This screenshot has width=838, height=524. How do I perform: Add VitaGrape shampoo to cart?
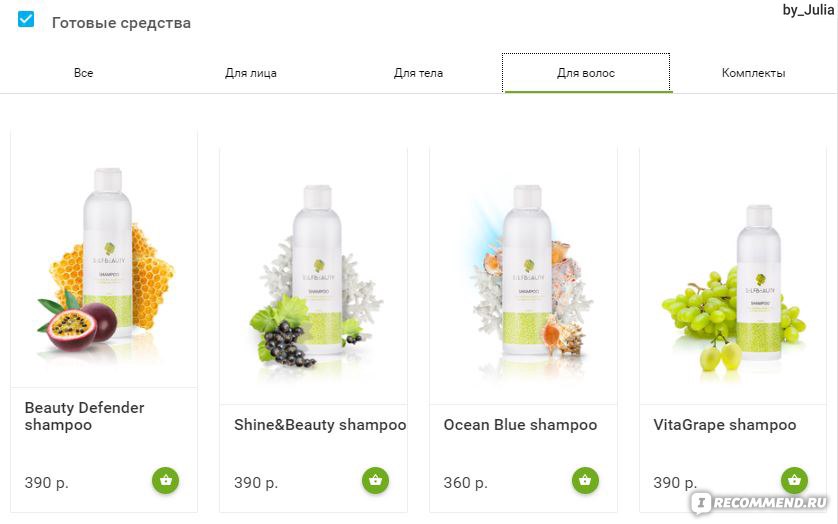[x=794, y=480]
